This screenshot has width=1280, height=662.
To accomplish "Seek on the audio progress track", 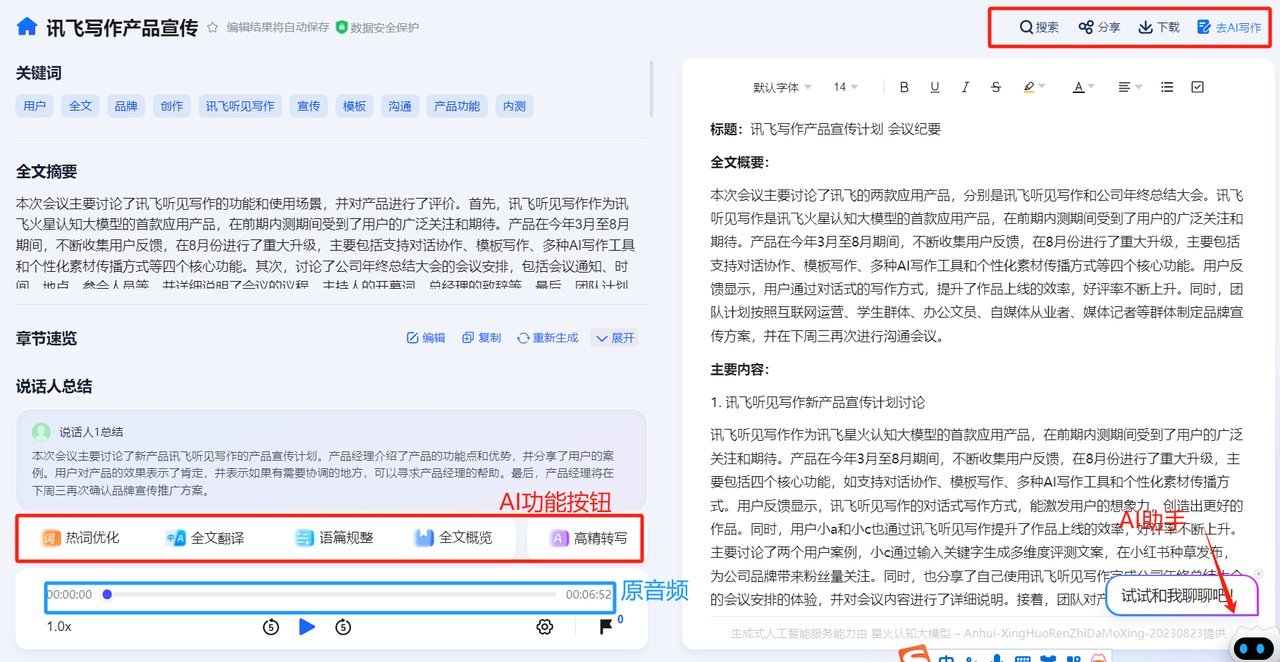I will click(x=330, y=594).
